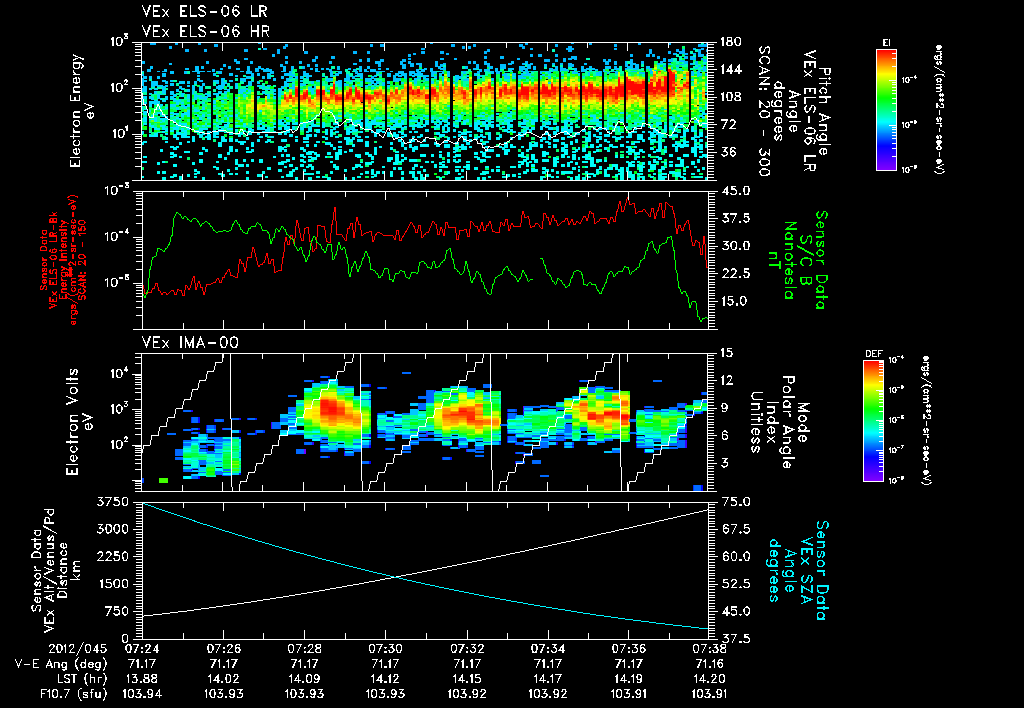Viewport: 1024px width, 708px height.
Task: Click the red ELS-06 LR-Bk axis label
Action: (x=63, y=260)
